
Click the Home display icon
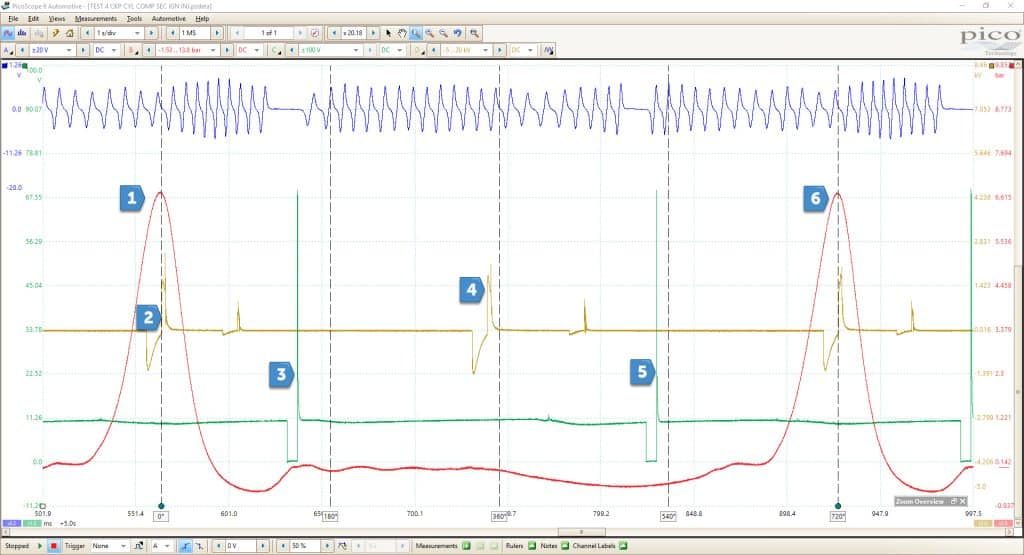69,33
